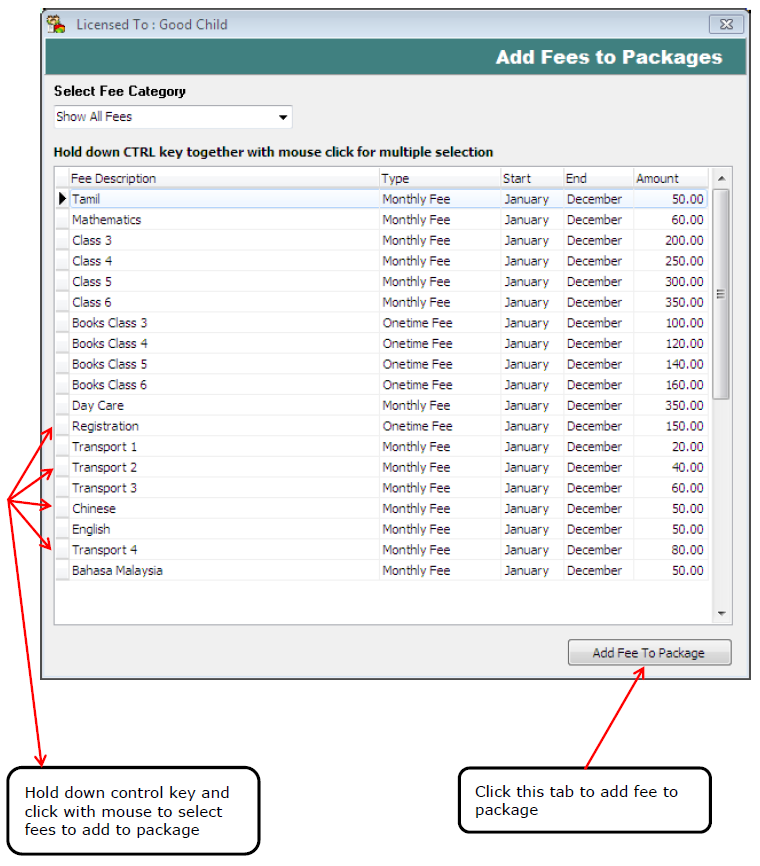Click the scrollbar down arrow

point(720,614)
